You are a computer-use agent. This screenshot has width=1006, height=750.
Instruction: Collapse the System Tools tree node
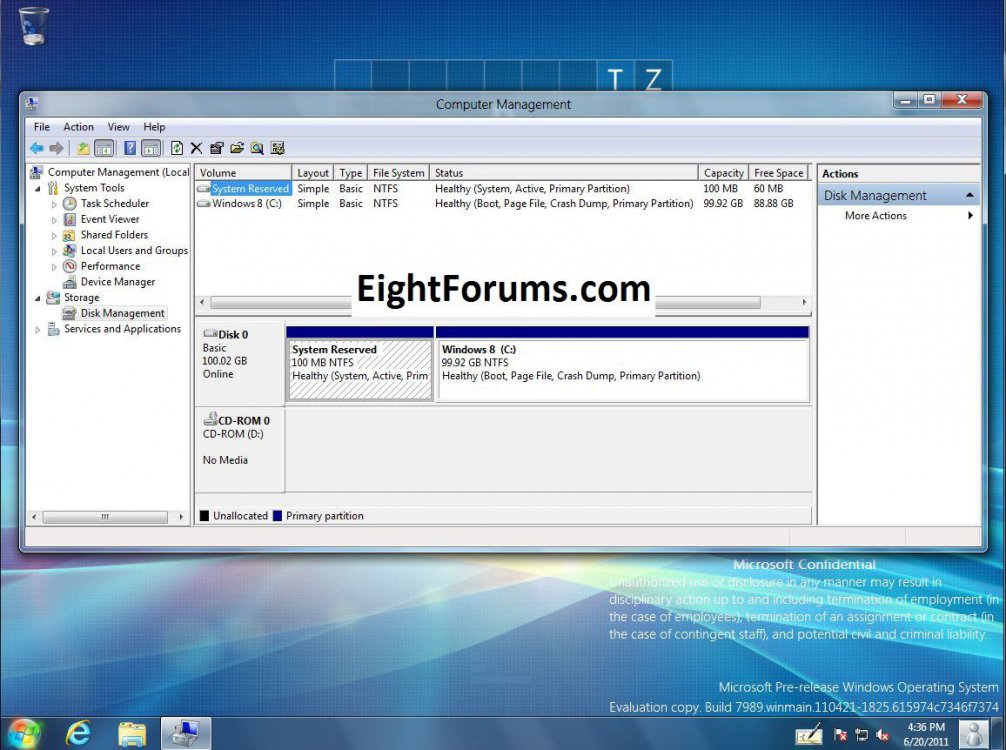click(x=39, y=188)
